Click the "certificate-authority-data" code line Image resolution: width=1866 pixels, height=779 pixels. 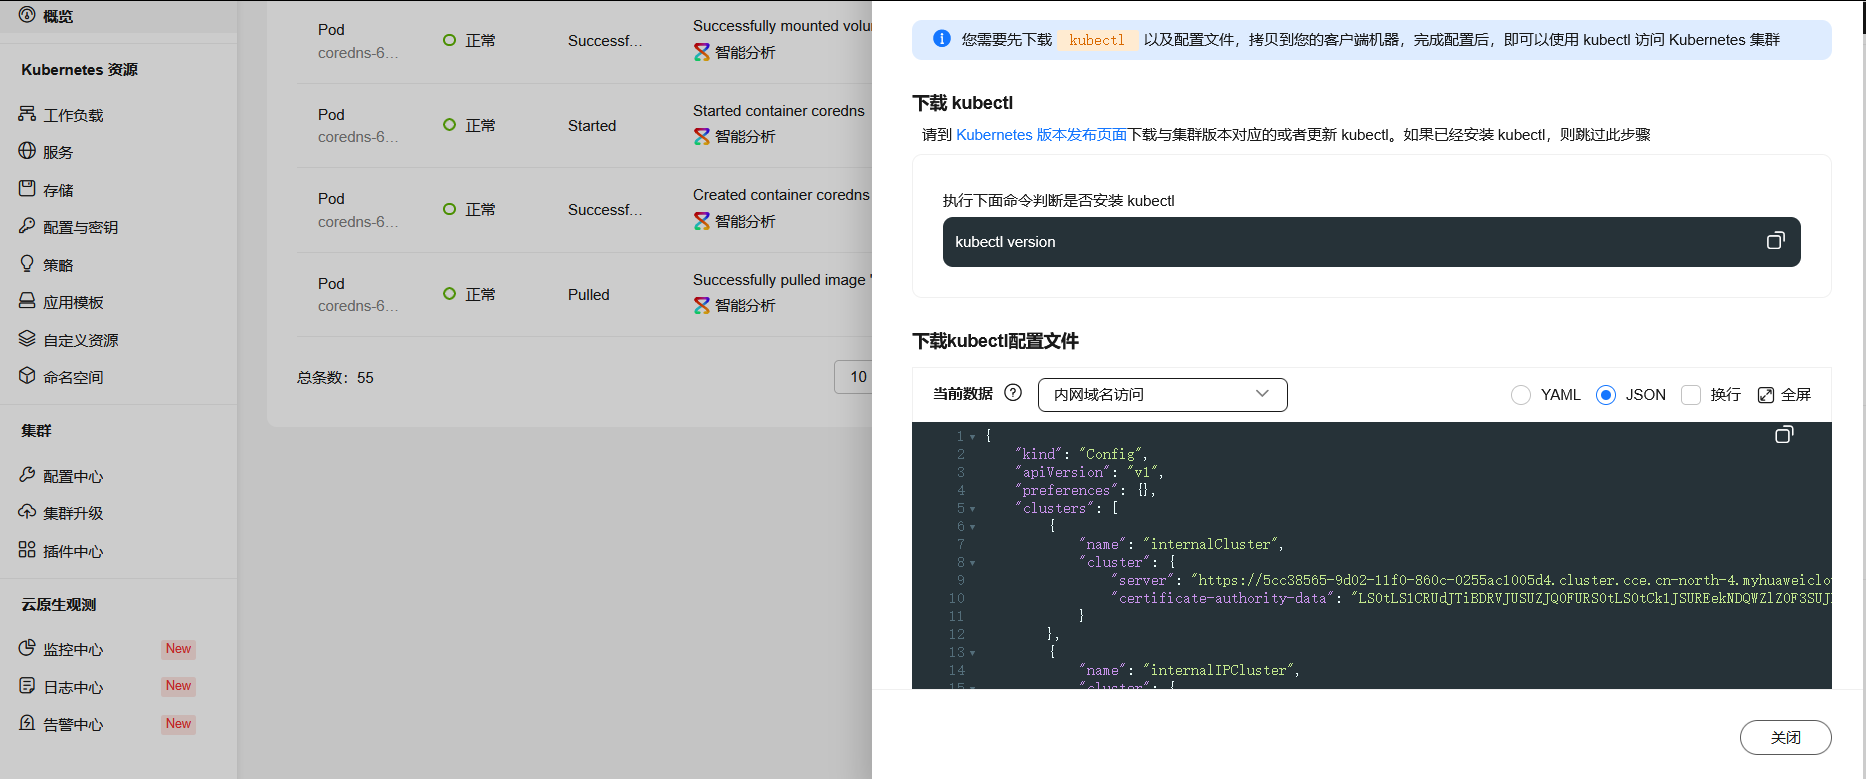(x=1470, y=598)
